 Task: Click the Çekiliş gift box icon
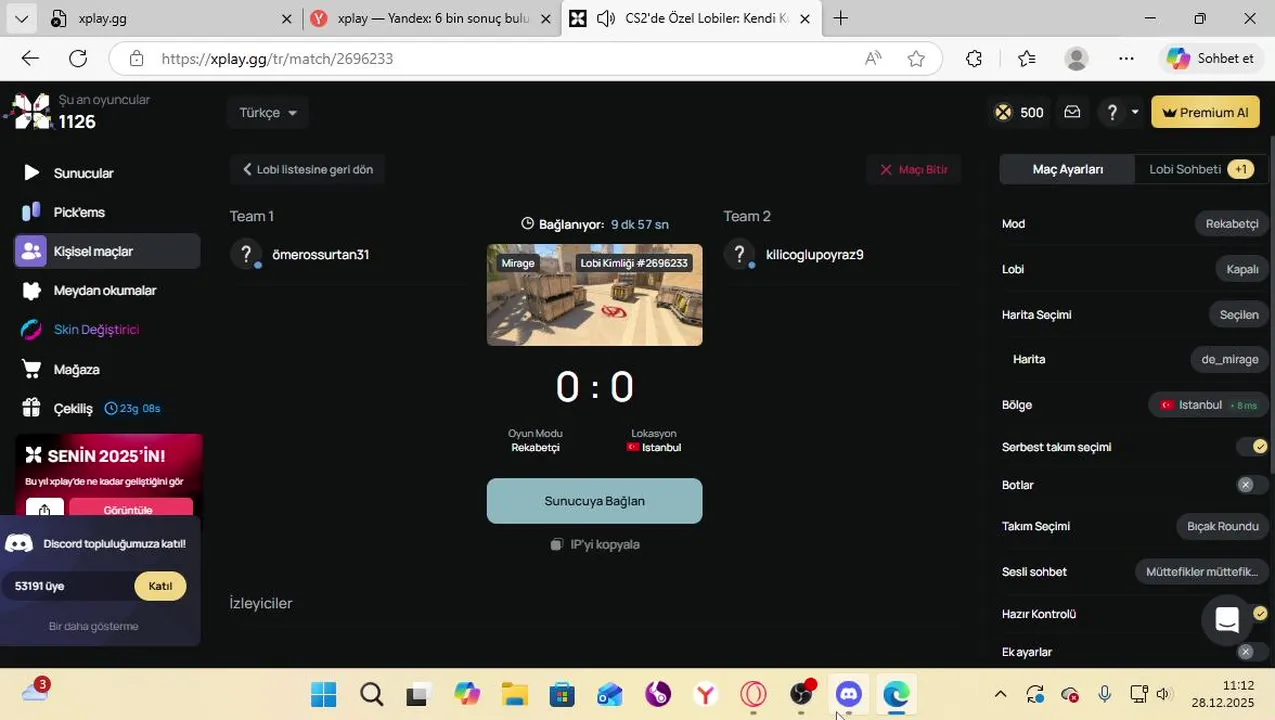coord(31,408)
